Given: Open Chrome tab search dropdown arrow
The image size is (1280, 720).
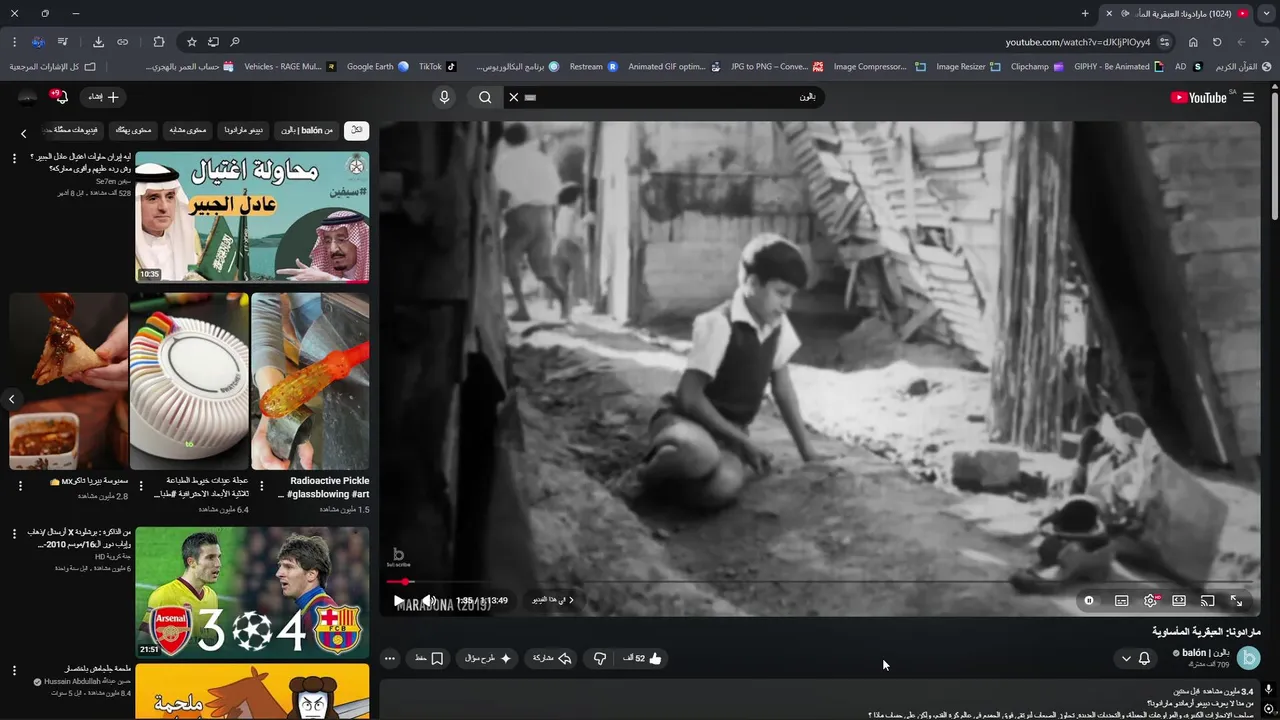Looking at the screenshot, I should [1267, 13].
